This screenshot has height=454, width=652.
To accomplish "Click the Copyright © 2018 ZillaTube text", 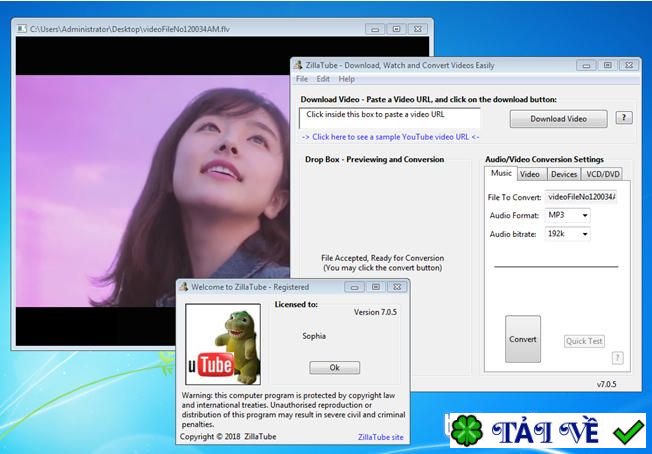I will (x=228, y=437).
